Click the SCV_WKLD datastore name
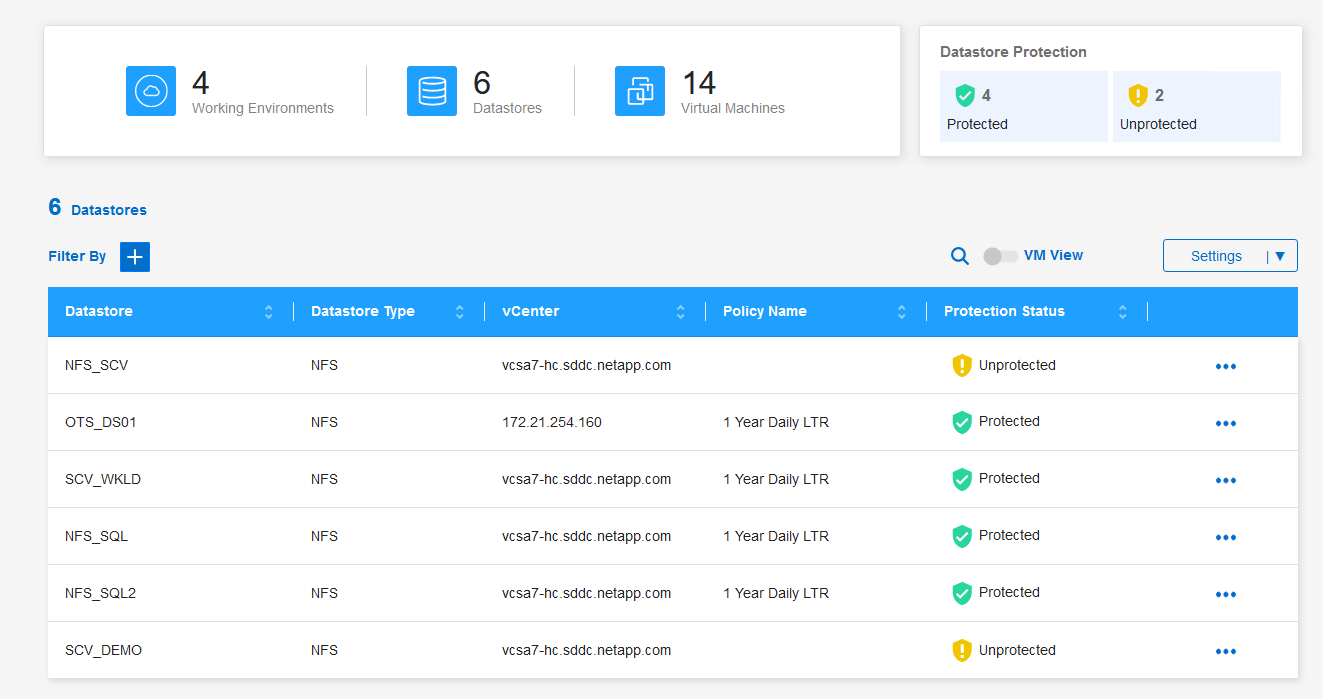Screen dimensions: 1323x699 click(x=103, y=479)
